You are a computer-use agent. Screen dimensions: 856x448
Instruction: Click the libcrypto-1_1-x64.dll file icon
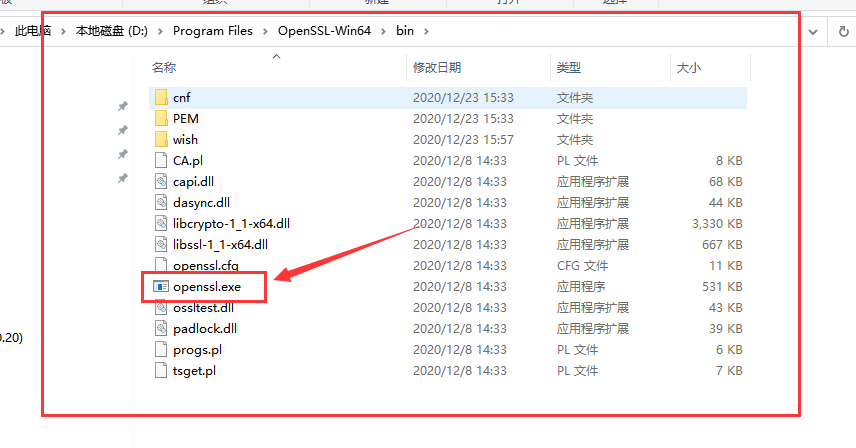coord(161,223)
